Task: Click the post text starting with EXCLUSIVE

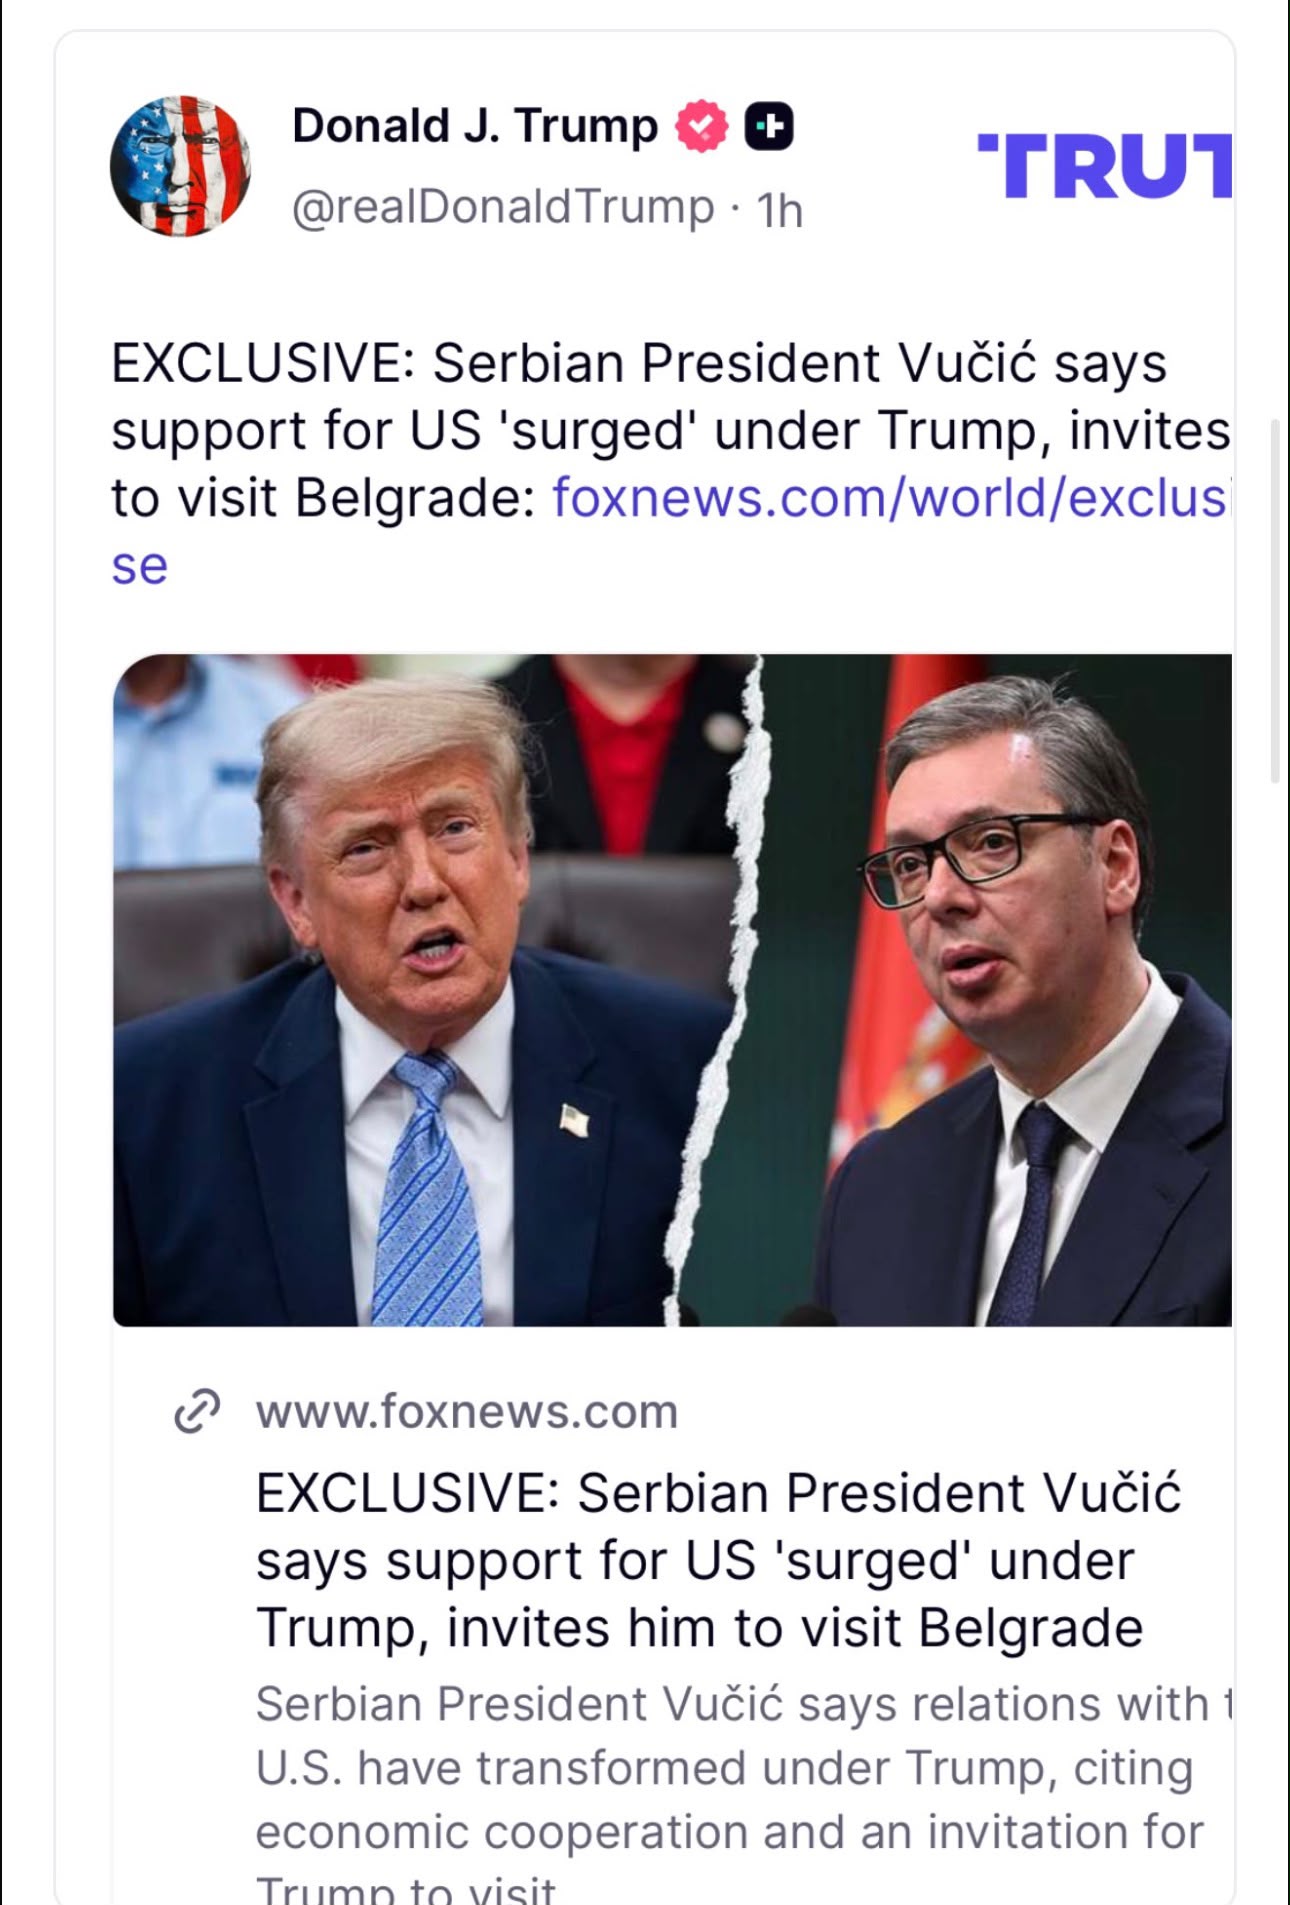Action: (x=670, y=430)
